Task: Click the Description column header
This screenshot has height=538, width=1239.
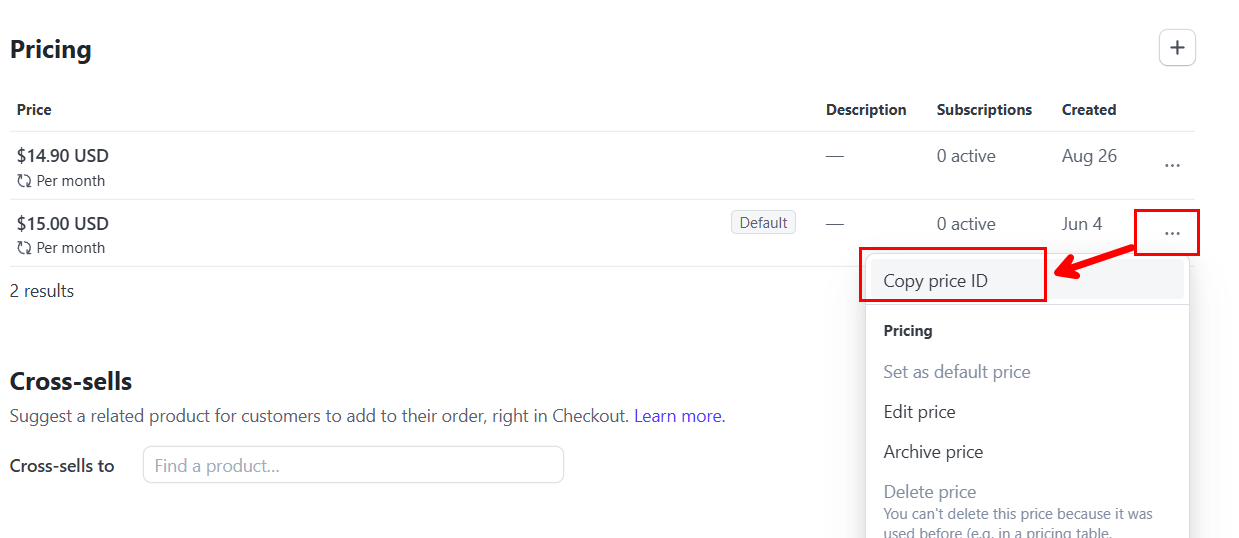Action: 866,110
